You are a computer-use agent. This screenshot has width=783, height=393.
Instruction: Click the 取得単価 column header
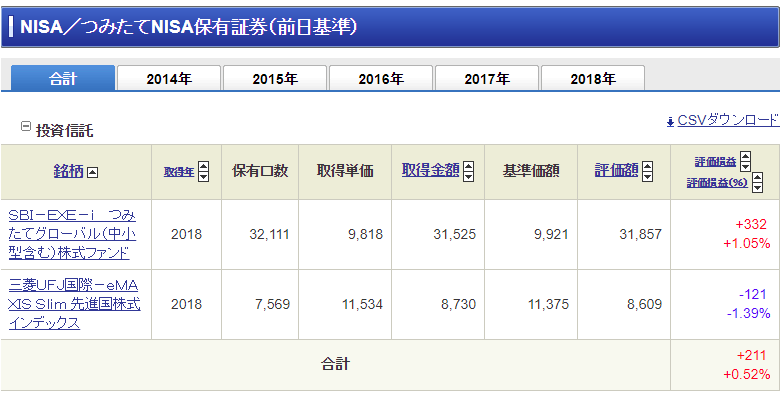pos(345,171)
